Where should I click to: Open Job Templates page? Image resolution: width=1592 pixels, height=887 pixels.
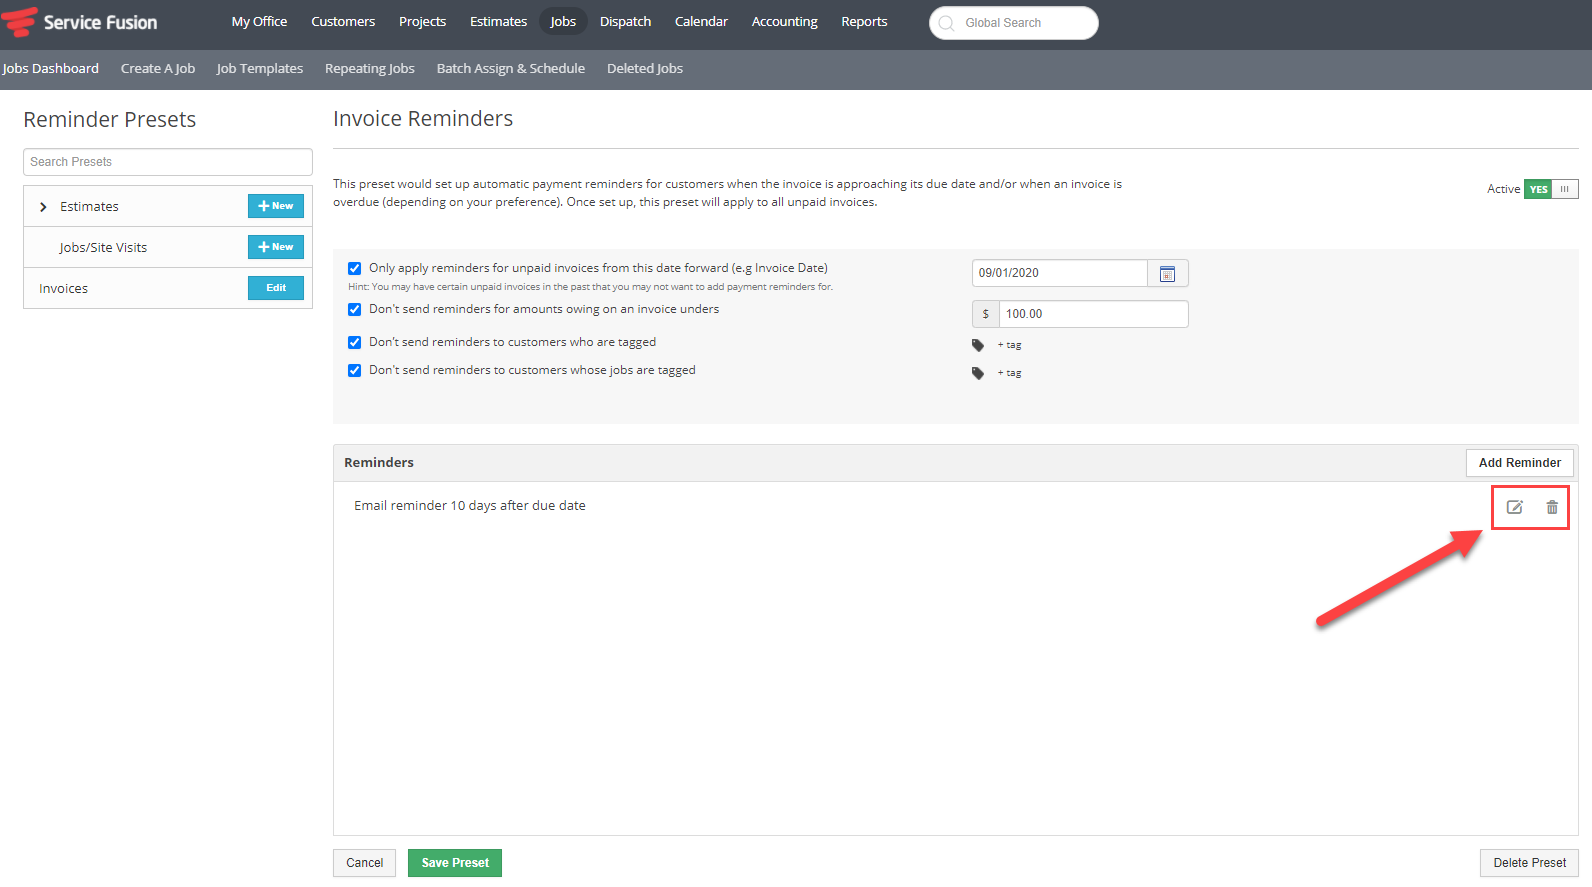coord(260,68)
